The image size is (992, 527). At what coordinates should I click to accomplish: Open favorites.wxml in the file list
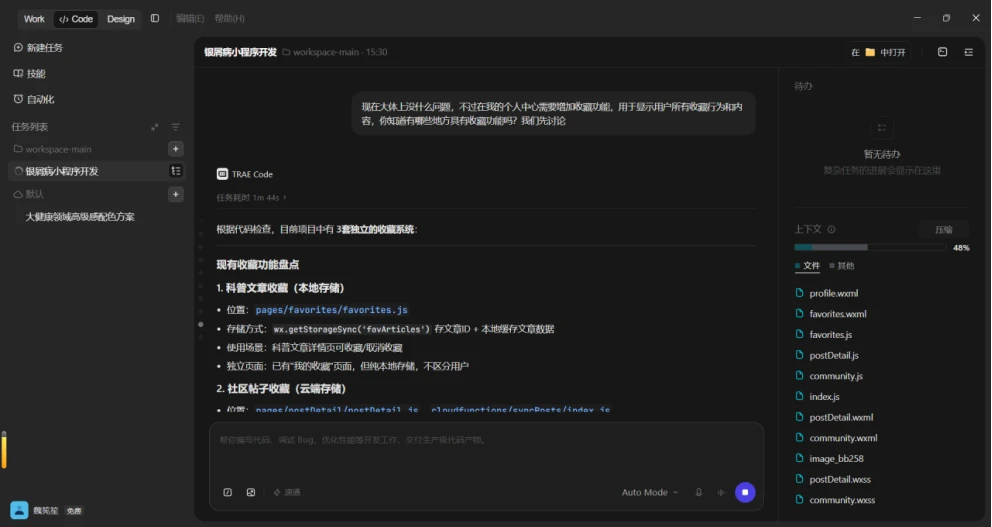coord(838,314)
